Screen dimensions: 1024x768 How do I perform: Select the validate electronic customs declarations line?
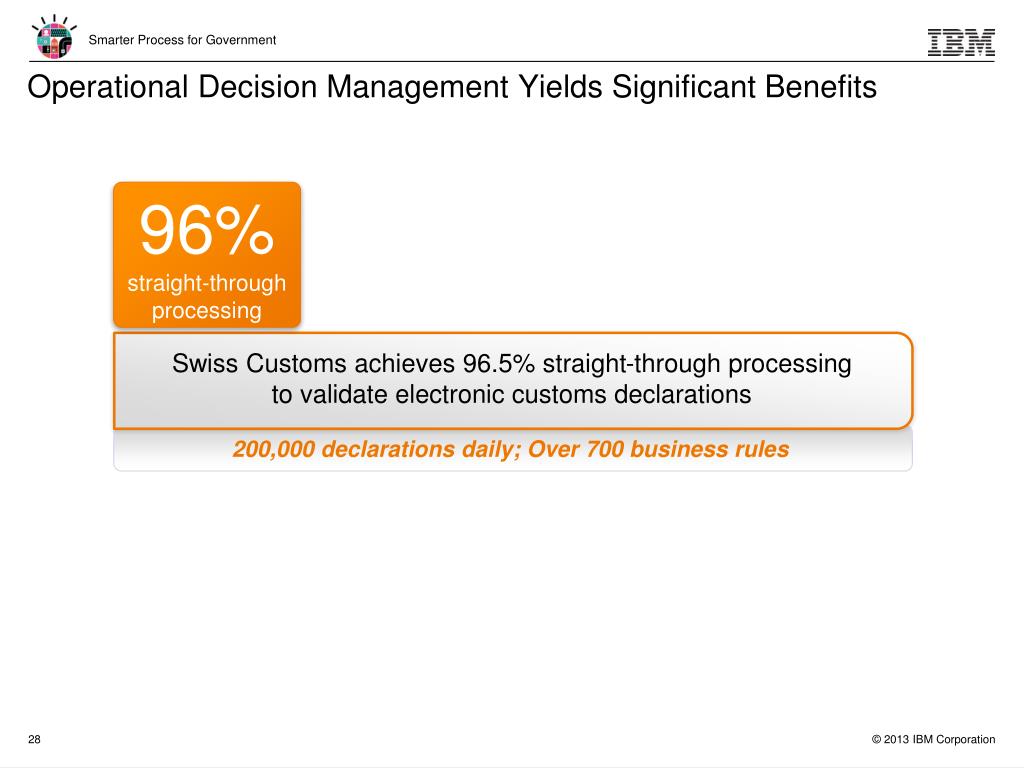tap(511, 394)
